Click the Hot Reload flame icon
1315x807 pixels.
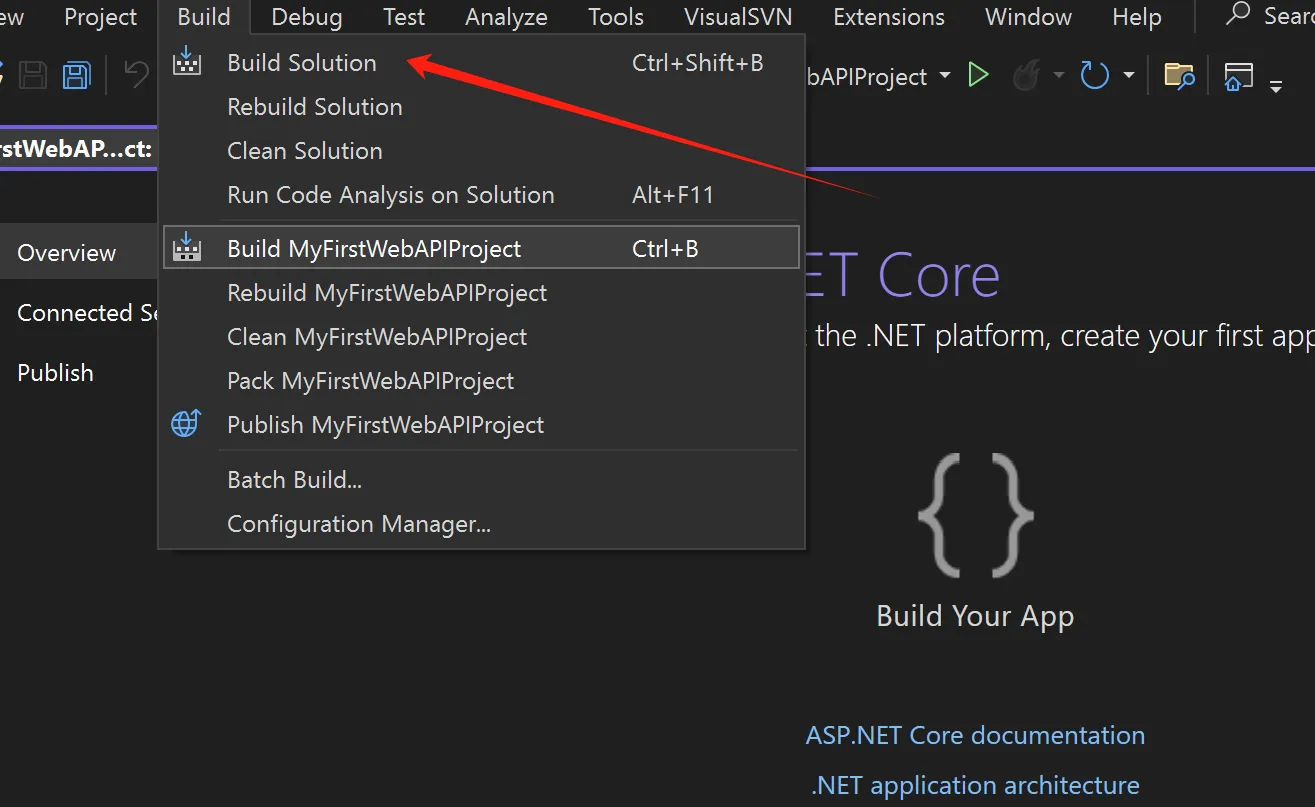(1026, 76)
